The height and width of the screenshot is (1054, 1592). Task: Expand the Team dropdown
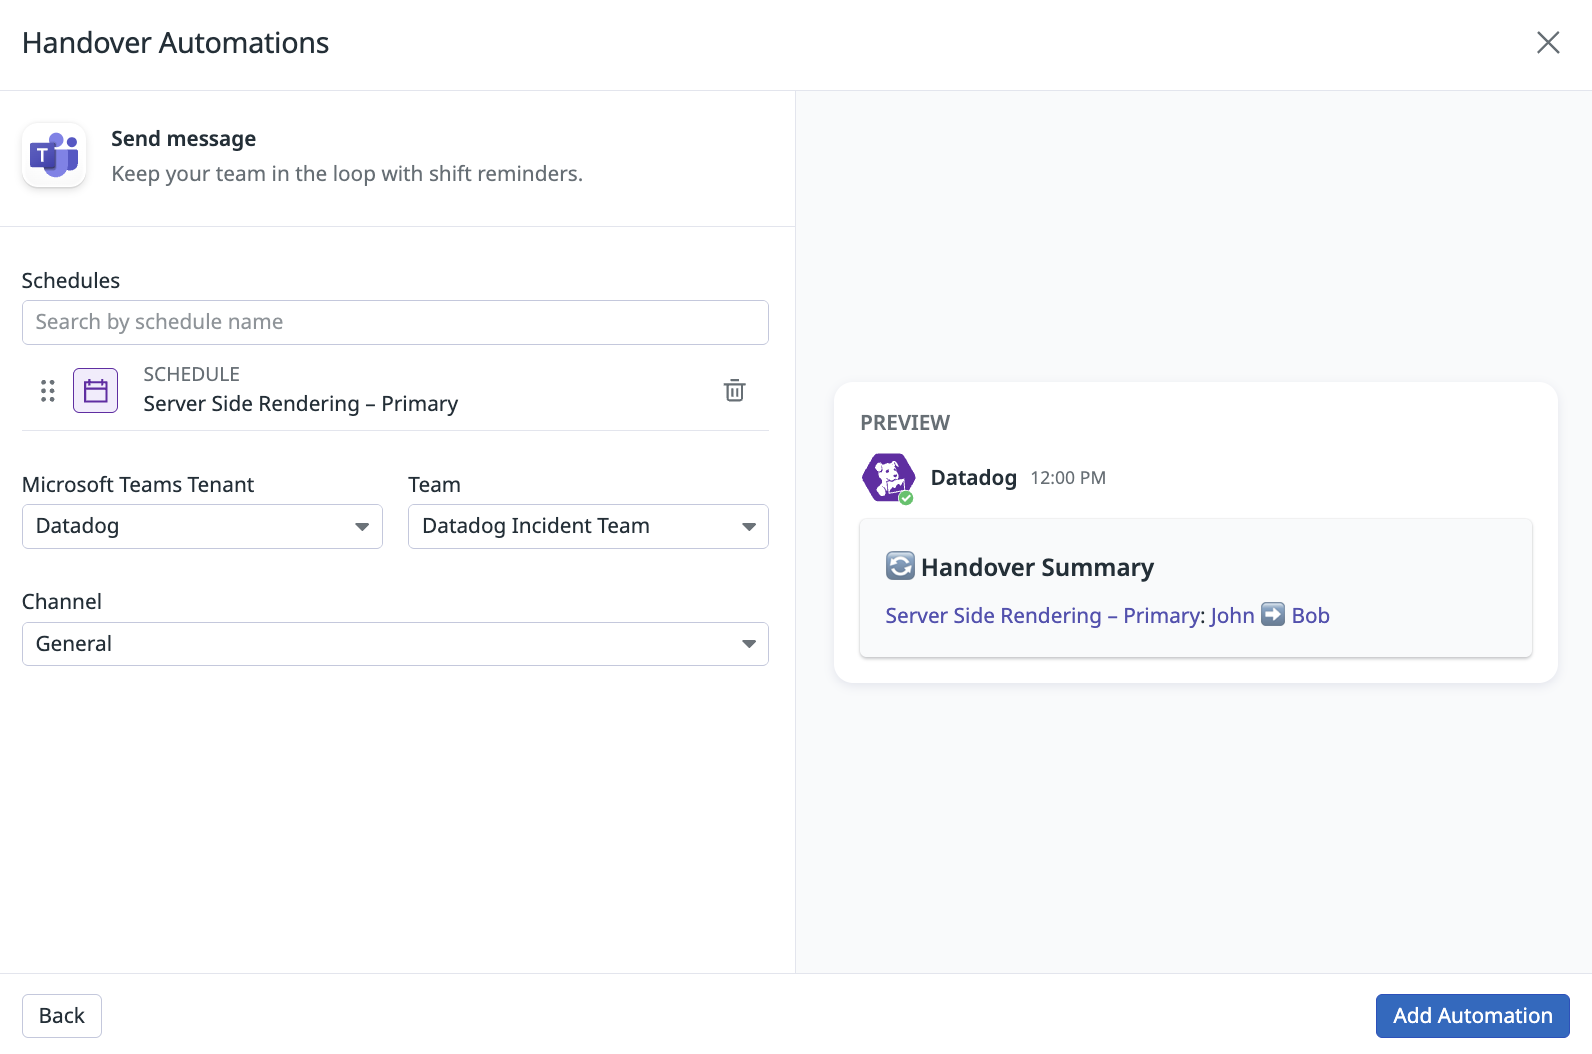click(x=588, y=526)
